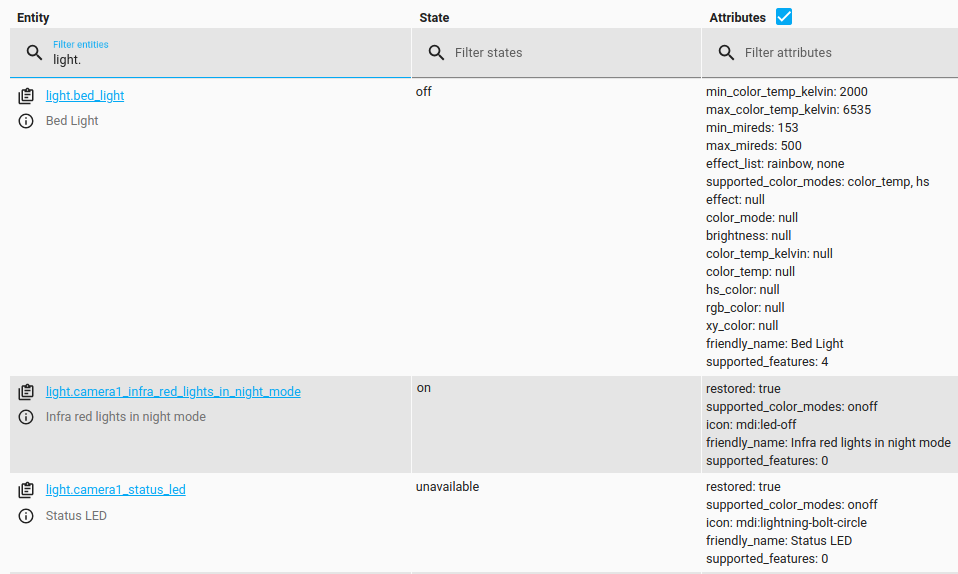
Task: Copy entity ID for camera1 infra red lights
Action: [x=26, y=392]
